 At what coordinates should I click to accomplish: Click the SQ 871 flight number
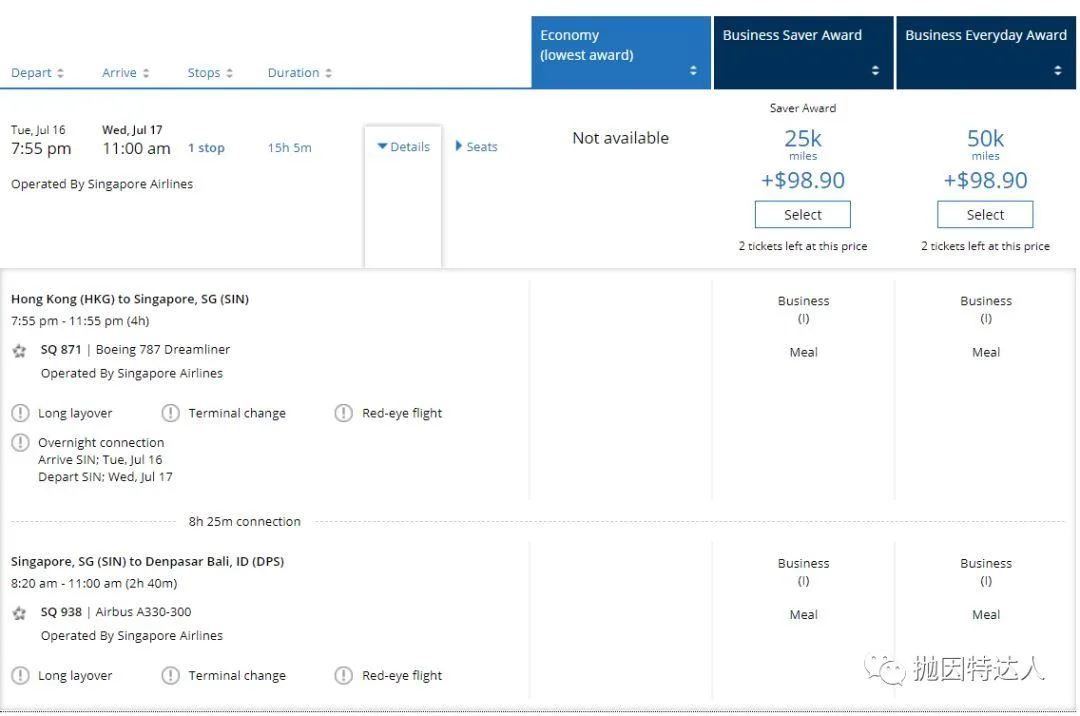pos(61,350)
